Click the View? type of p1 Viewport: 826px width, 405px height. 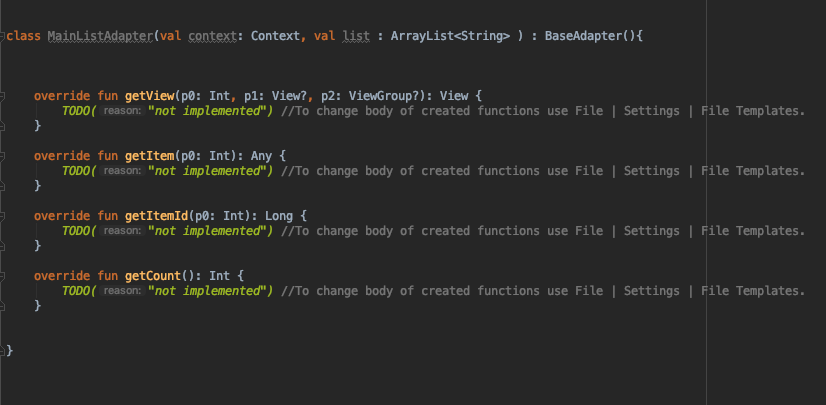[x=290, y=96]
